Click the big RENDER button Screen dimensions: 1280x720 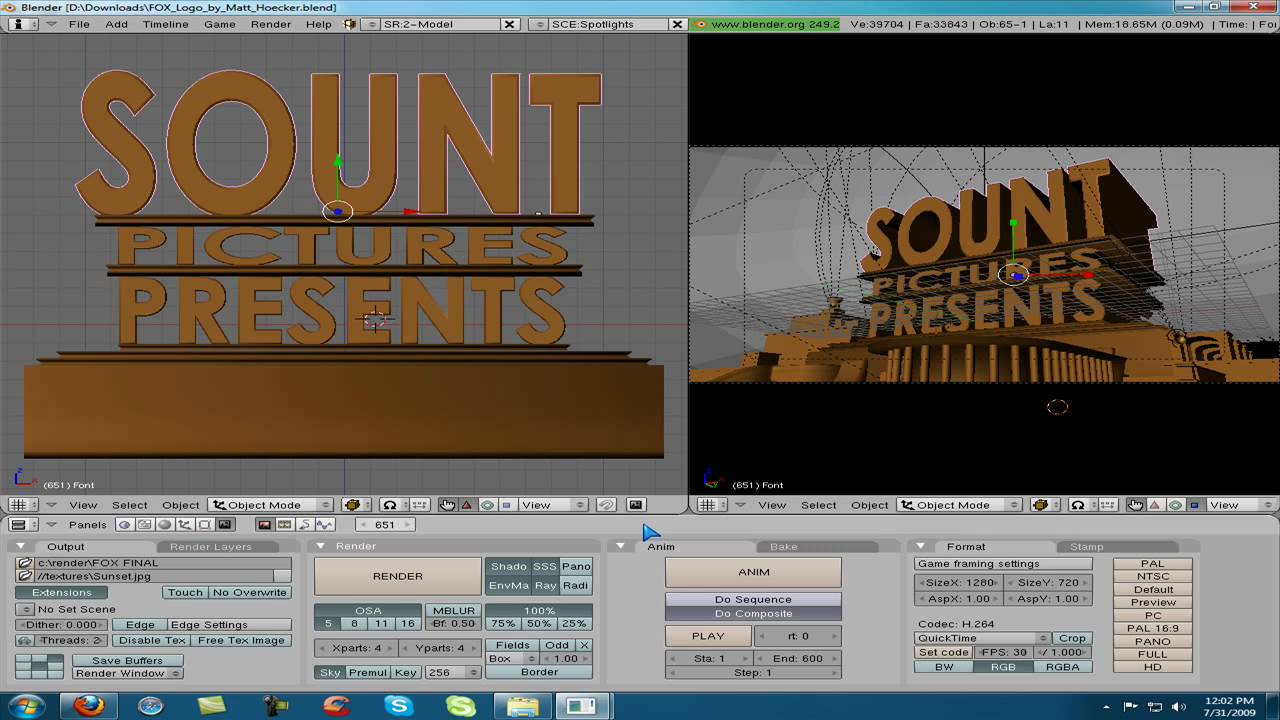tap(398, 576)
